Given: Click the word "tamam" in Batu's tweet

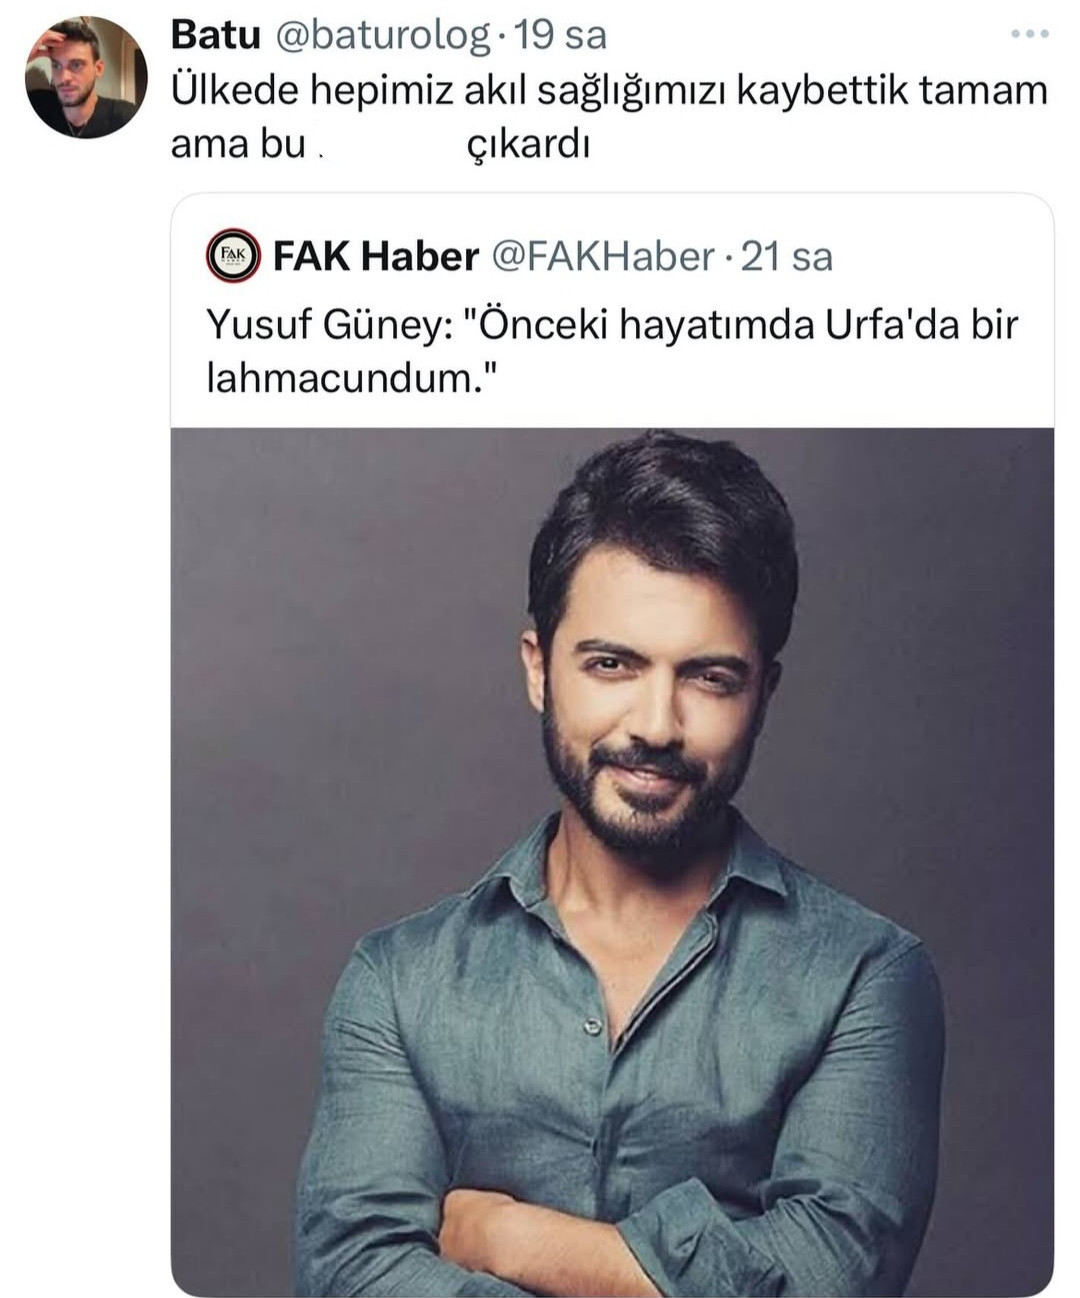Looking at the screenshot, I should (982, 91).
